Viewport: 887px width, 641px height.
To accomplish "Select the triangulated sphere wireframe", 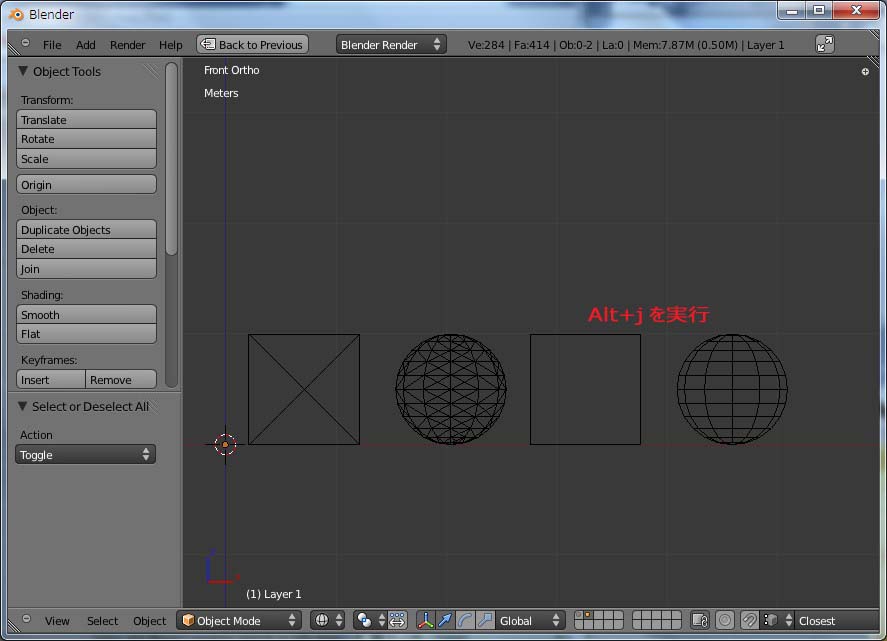I will point(451,389).
